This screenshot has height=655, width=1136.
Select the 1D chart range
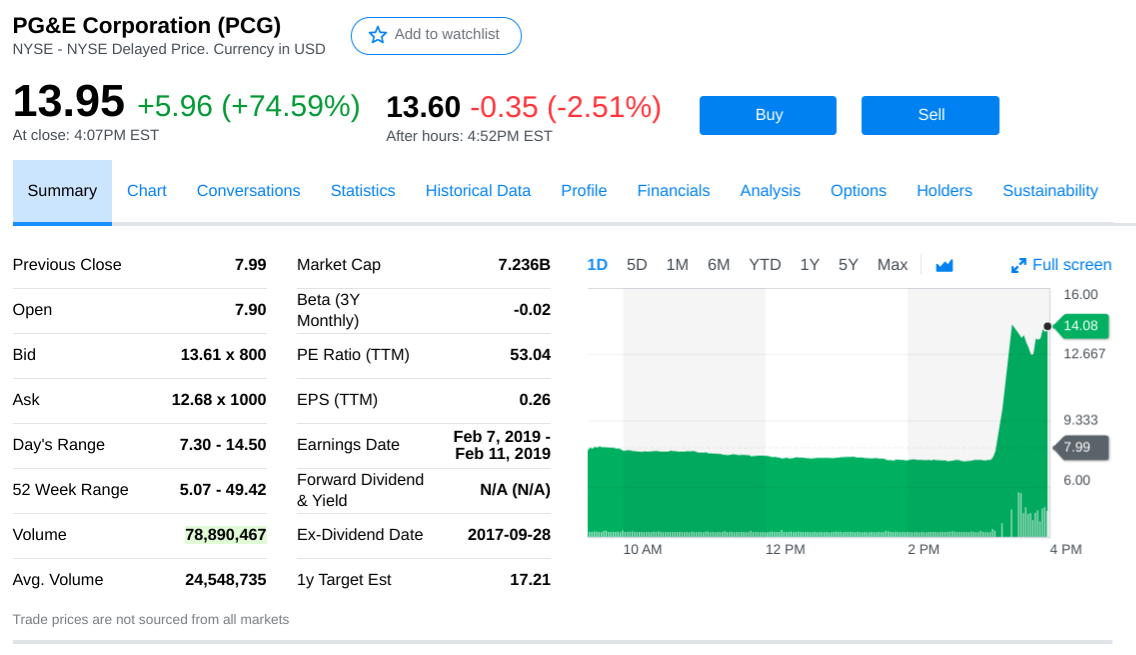click(x=597, y=265)
